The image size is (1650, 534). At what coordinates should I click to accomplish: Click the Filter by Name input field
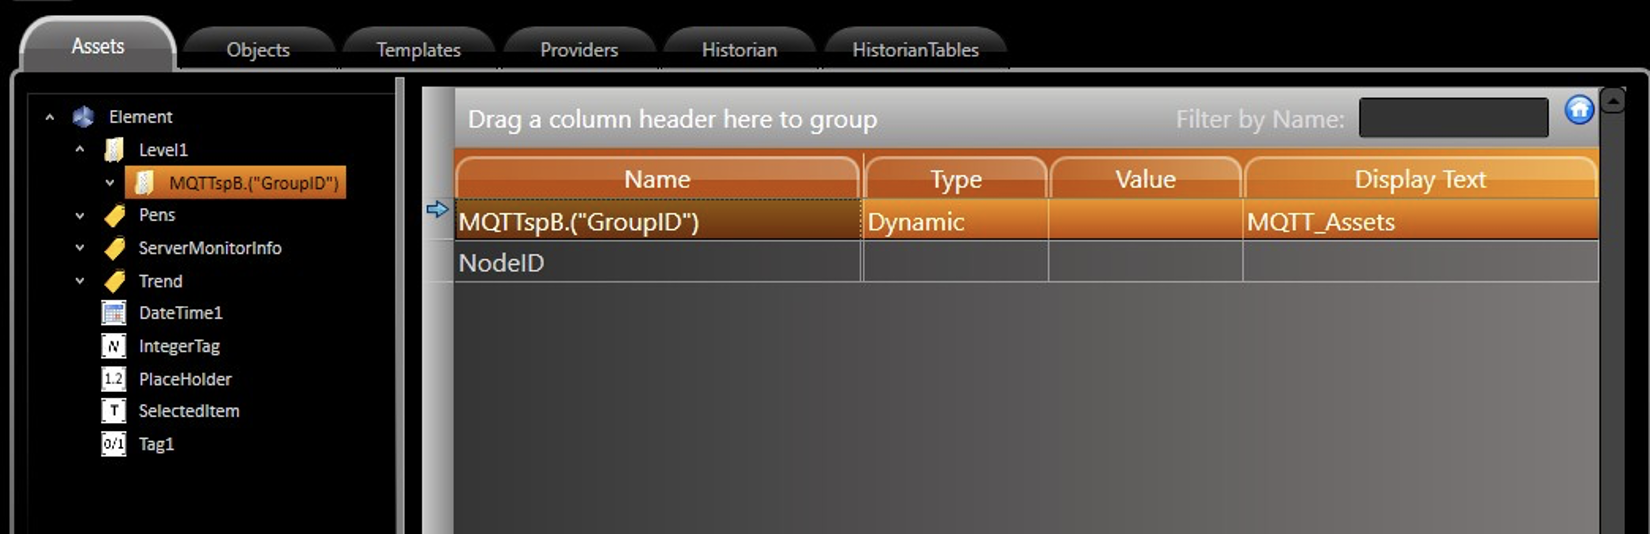tap(1453, 118)
